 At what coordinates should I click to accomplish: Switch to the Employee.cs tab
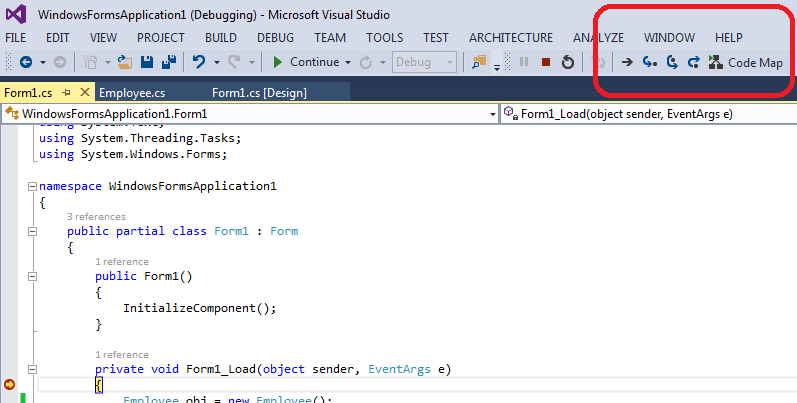point(132,92)
